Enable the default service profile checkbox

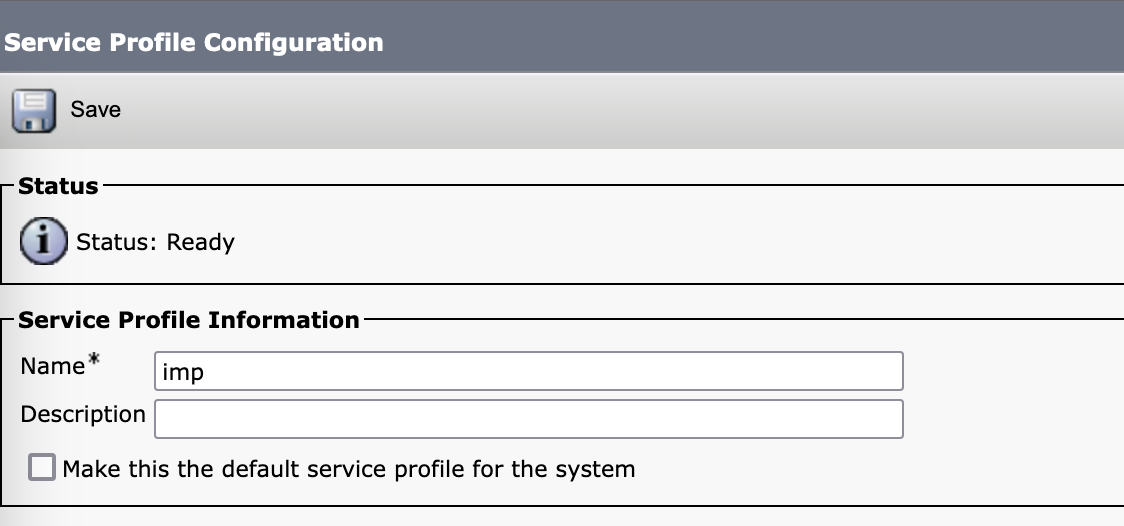pyautogui.click(x=42, y=468)
